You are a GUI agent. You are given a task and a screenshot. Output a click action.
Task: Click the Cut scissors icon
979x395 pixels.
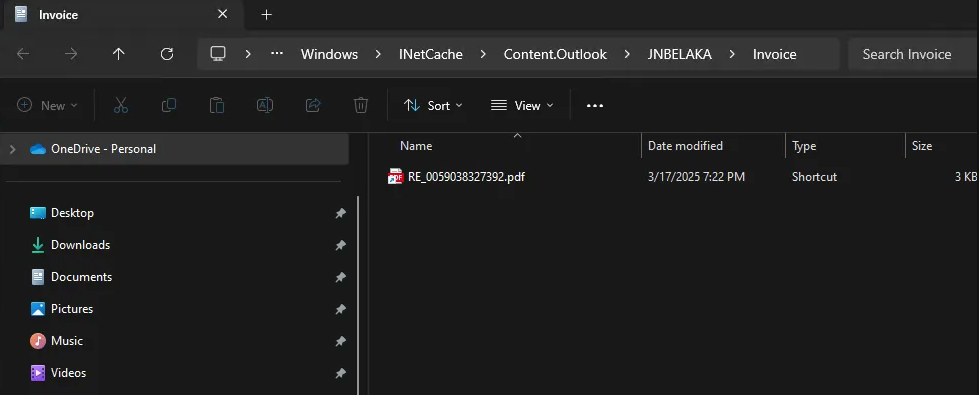(121, 105)
